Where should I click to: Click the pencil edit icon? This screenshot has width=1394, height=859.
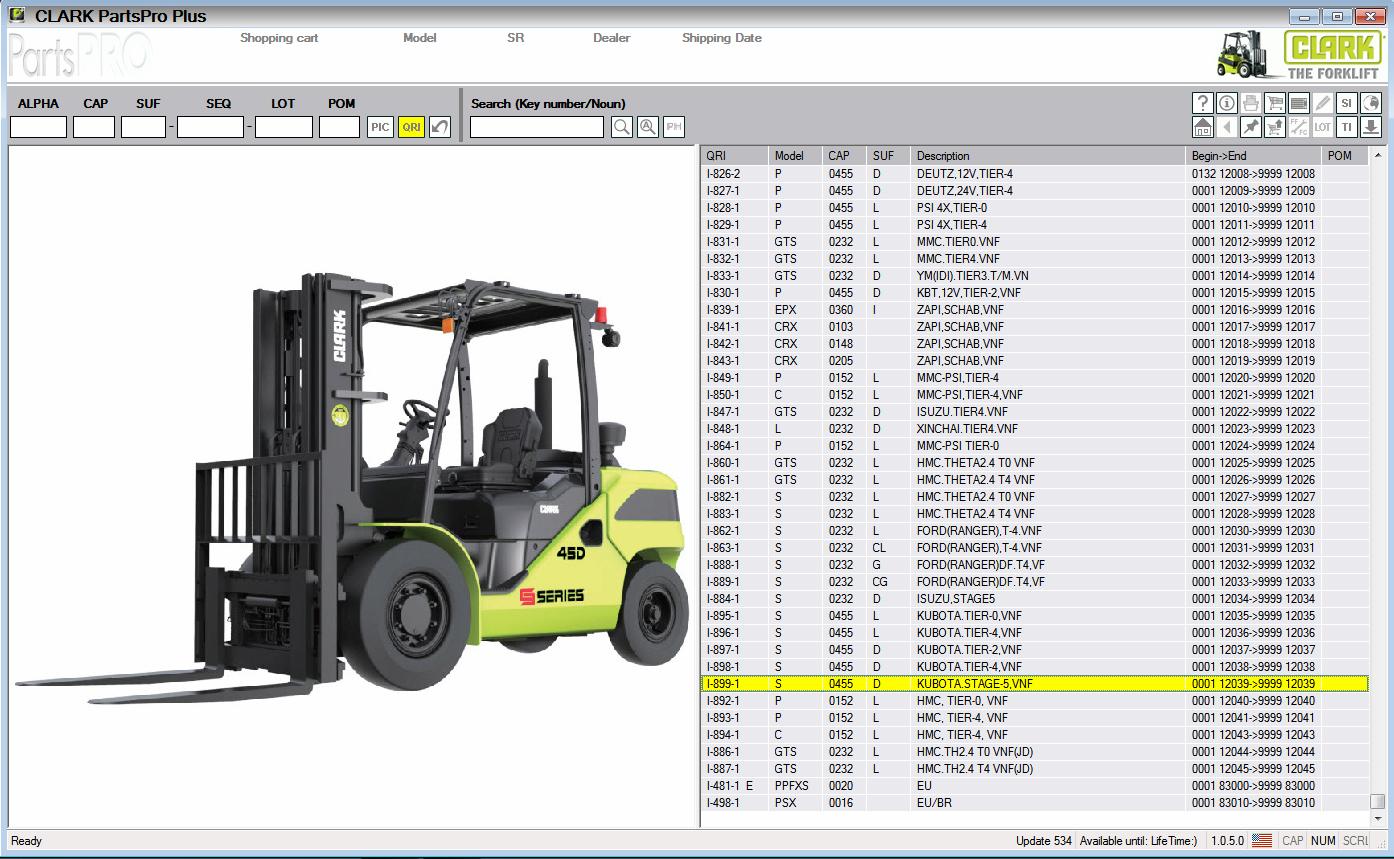1323,103
